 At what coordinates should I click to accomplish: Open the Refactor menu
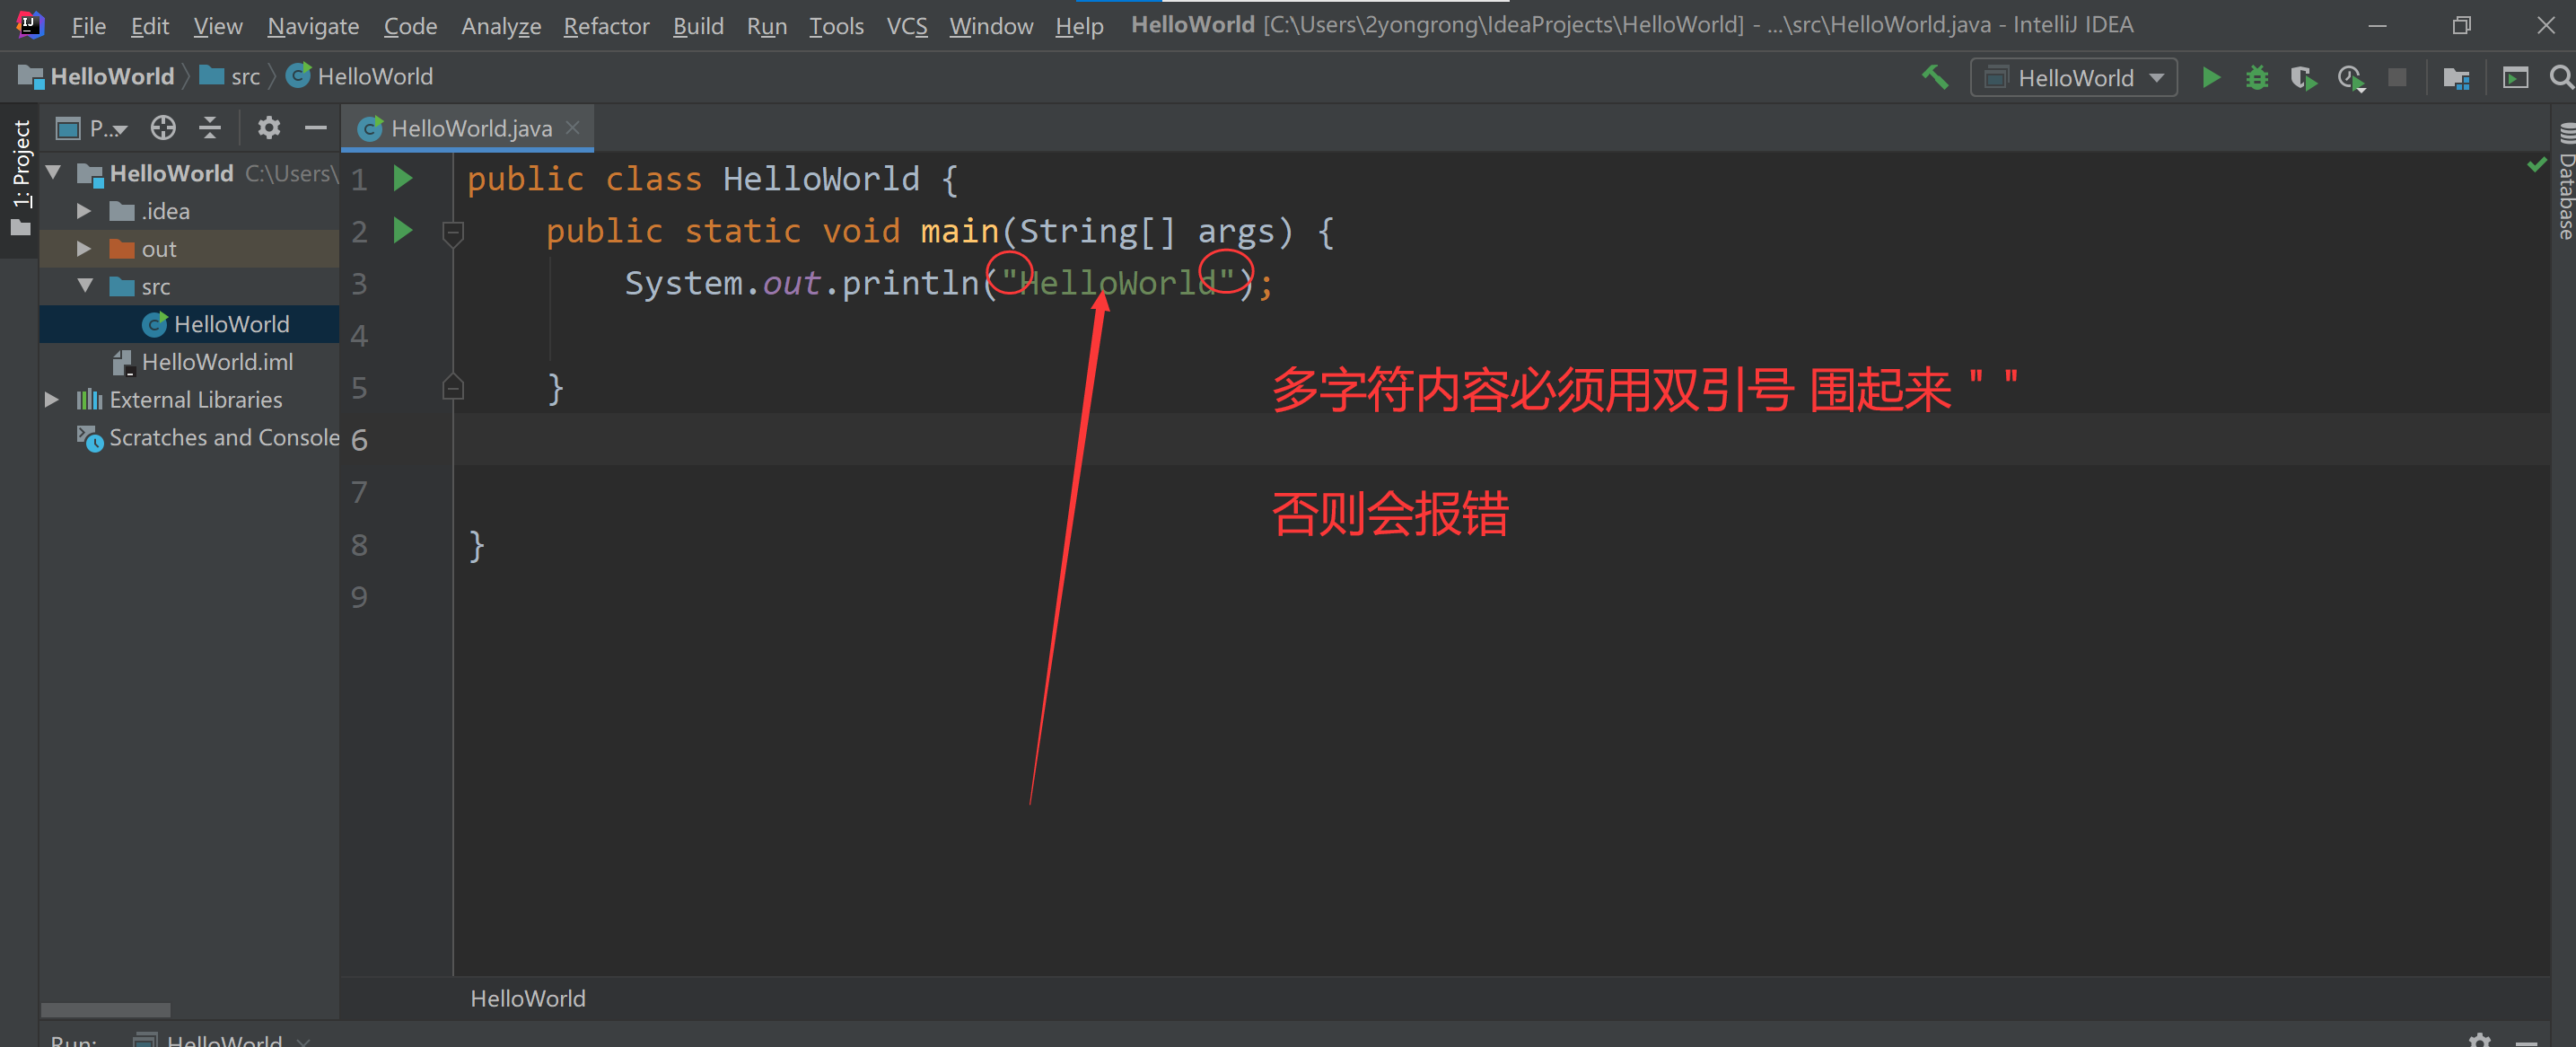coord(606,26)
